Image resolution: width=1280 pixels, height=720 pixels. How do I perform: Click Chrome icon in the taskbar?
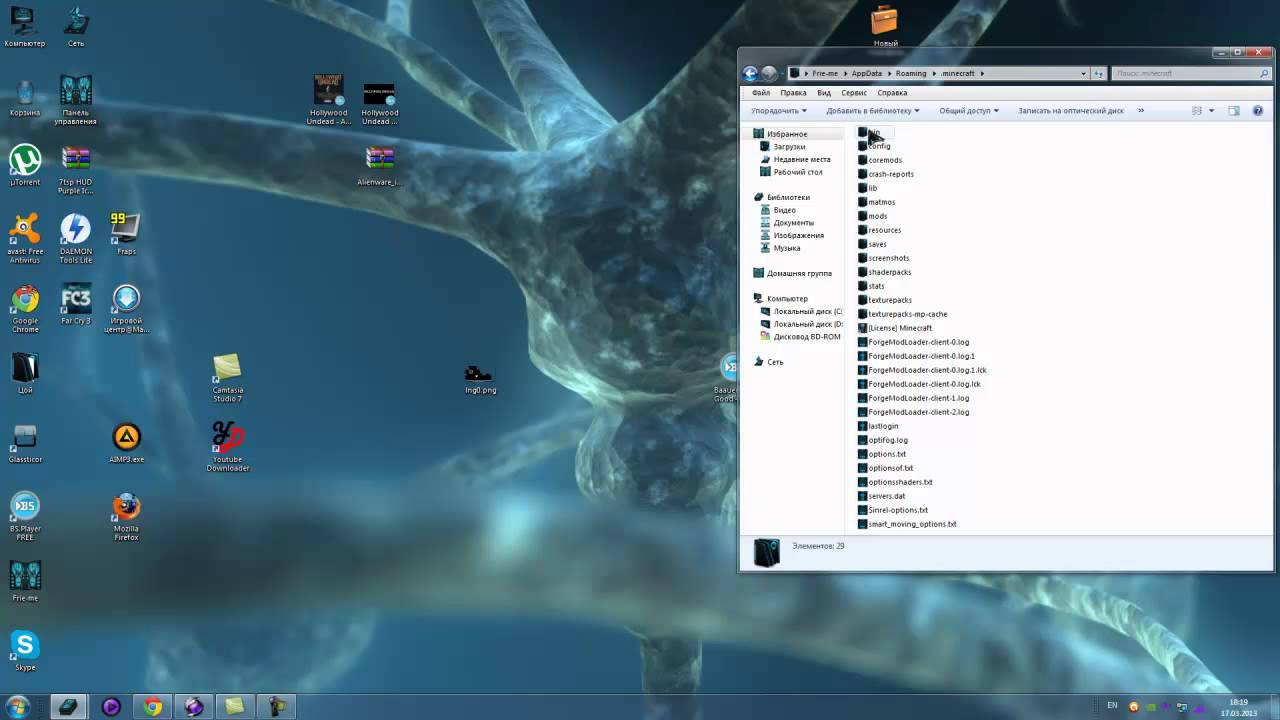(152, 707)
